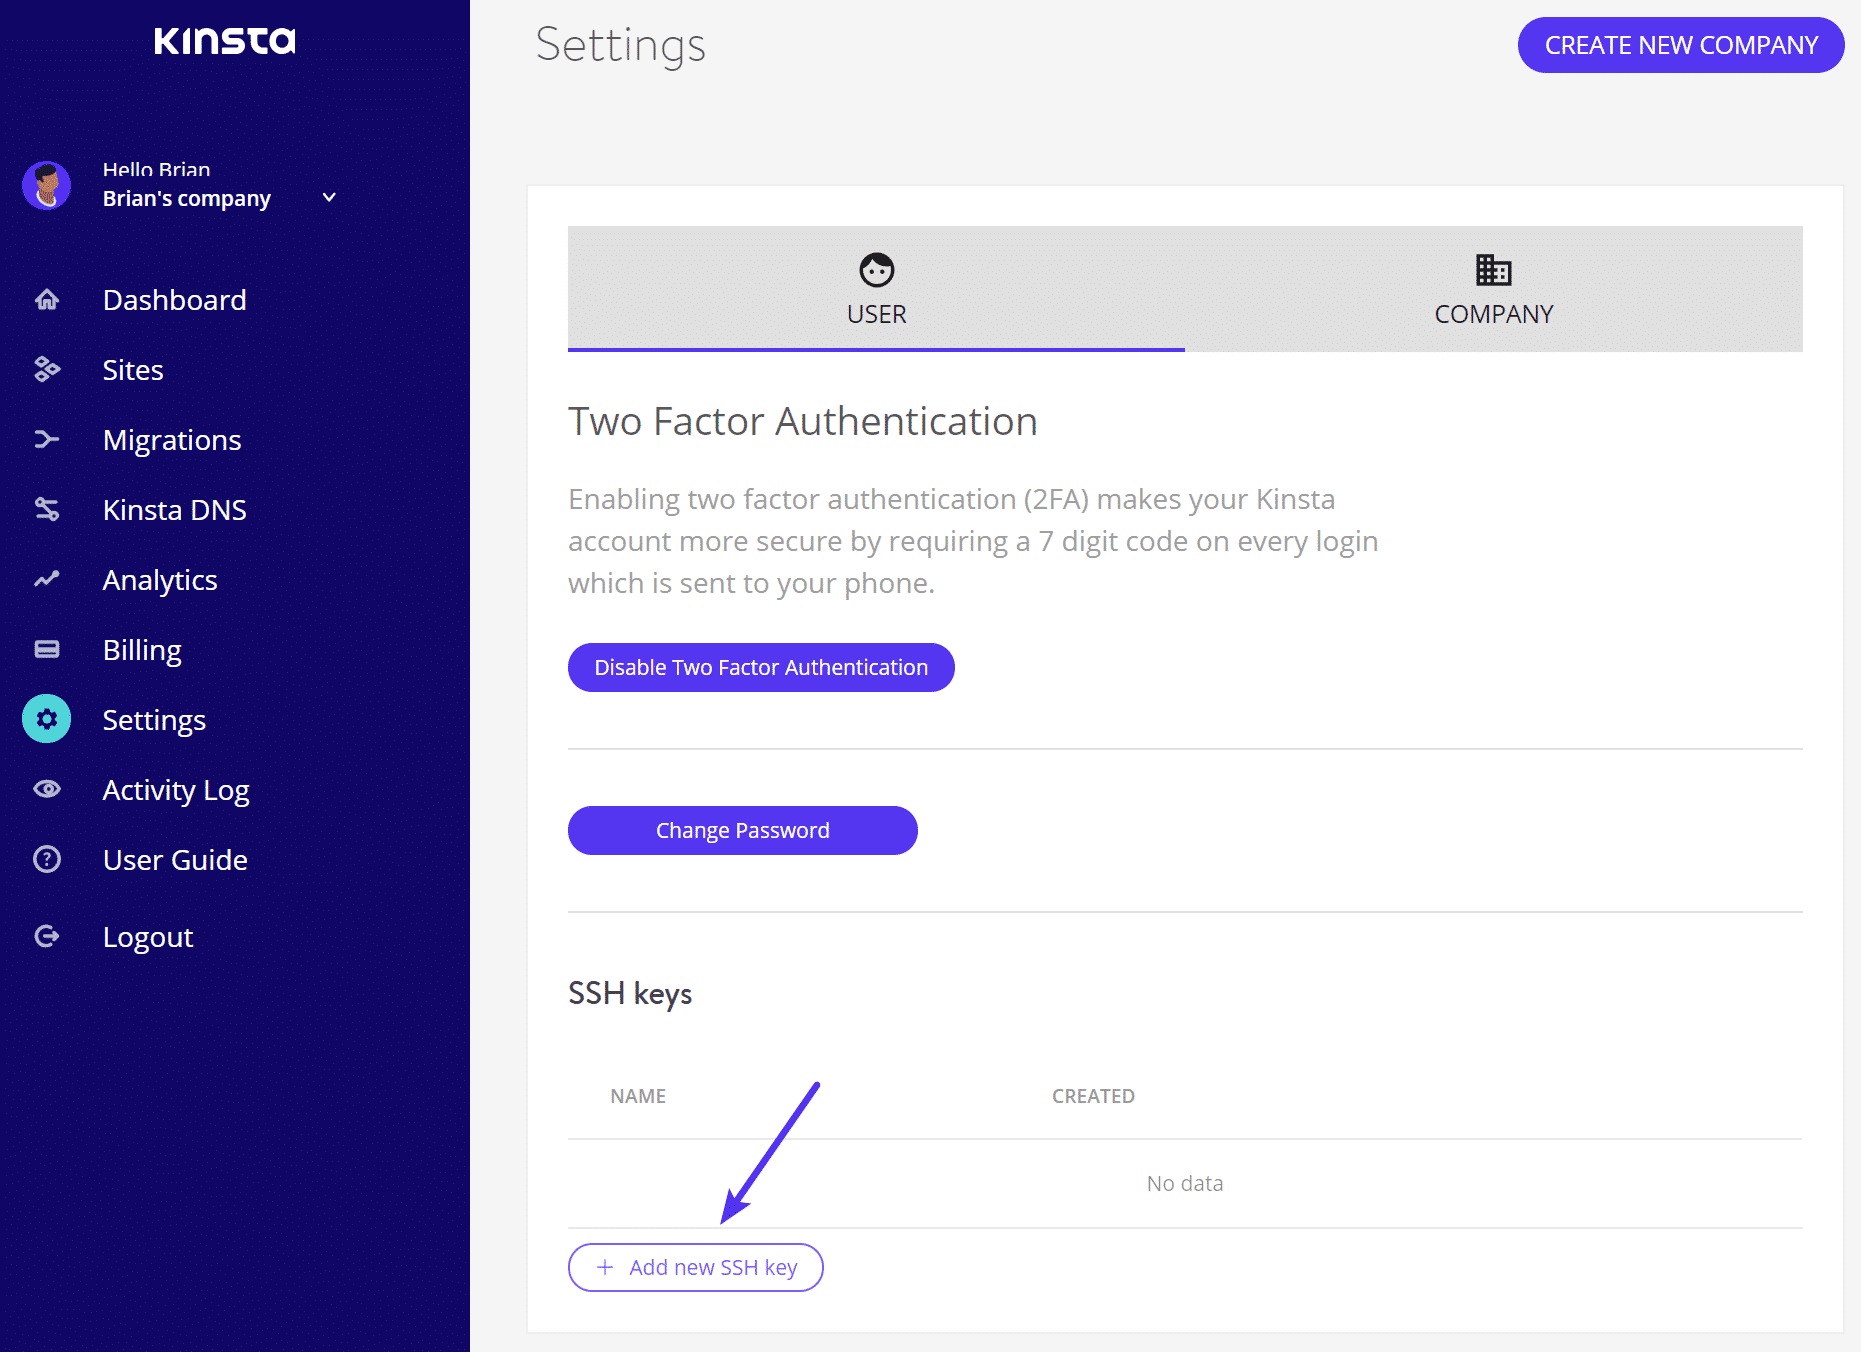
Task: Click Brian's profile avatar
Action: point(47,185)
